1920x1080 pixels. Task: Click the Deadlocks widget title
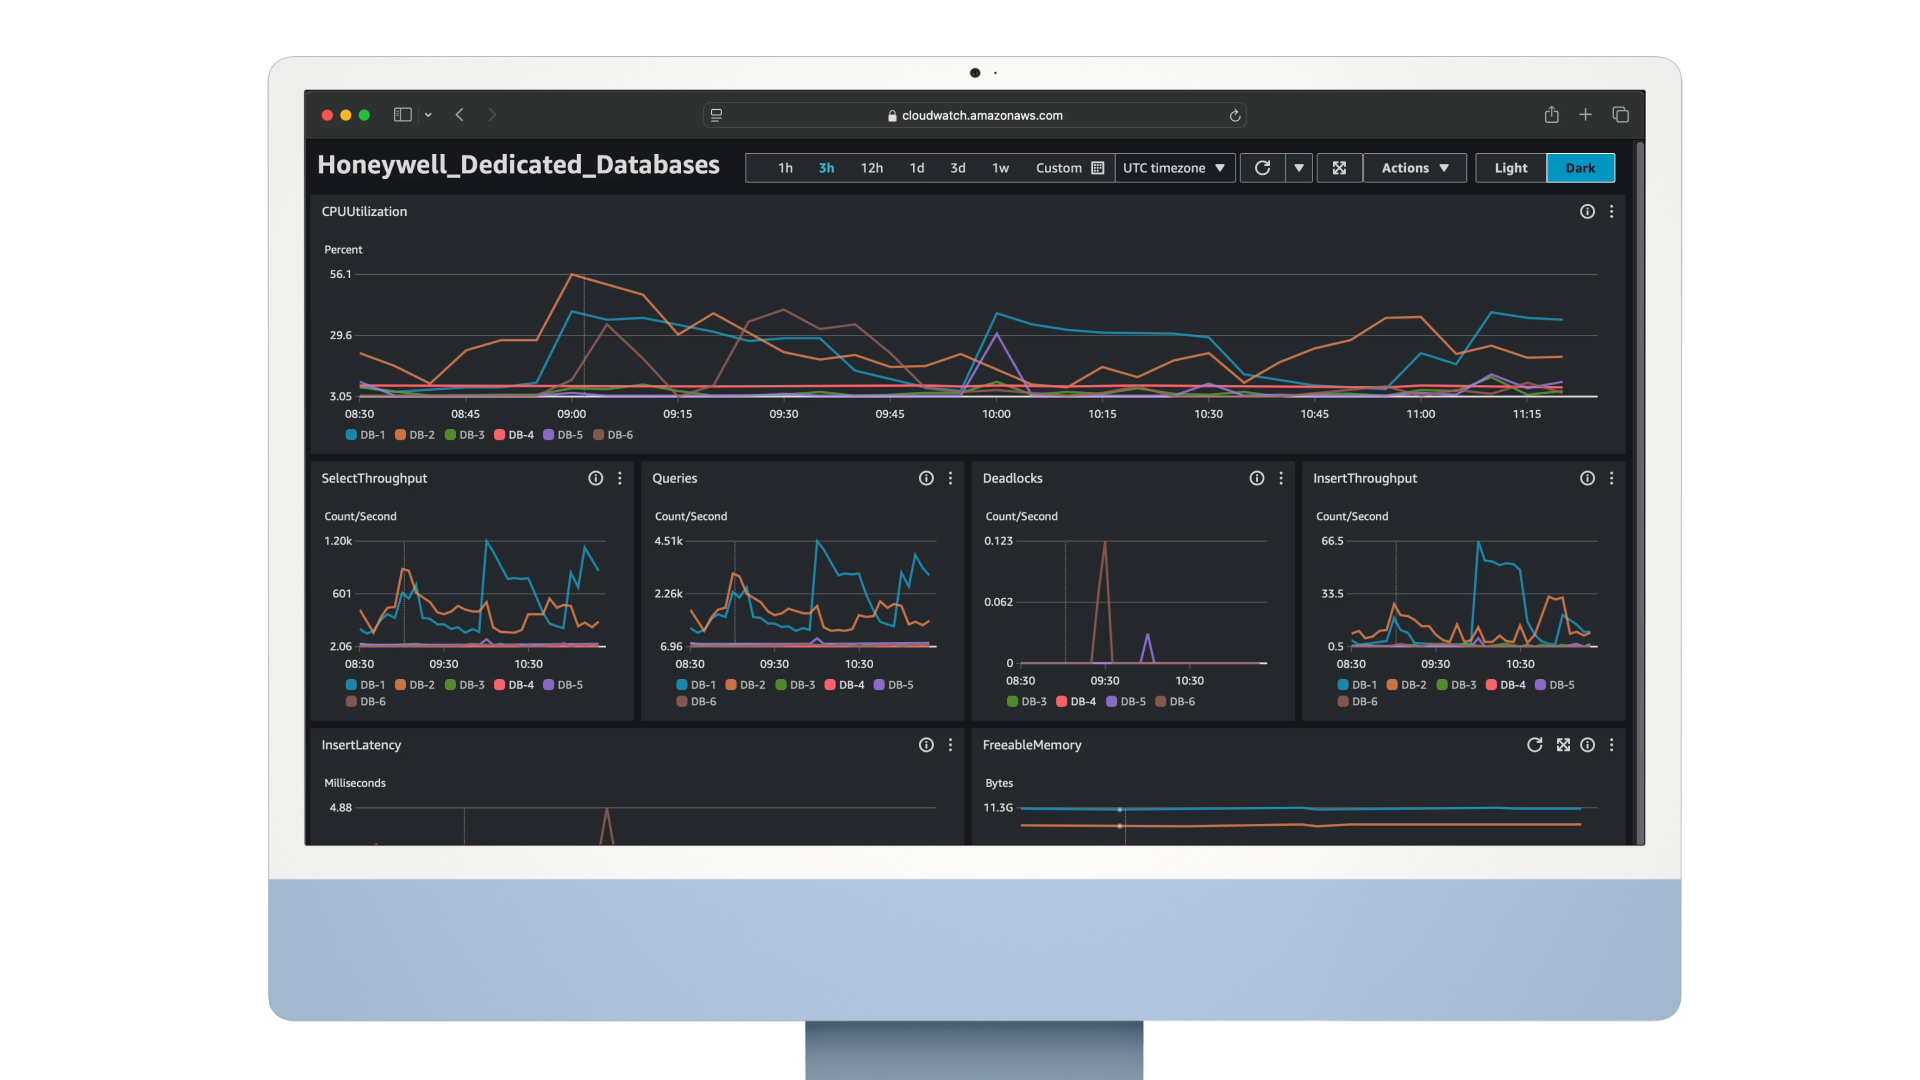point(1012,479)
